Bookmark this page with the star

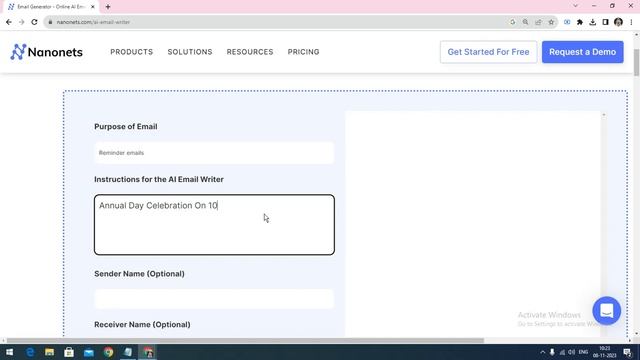551,22
